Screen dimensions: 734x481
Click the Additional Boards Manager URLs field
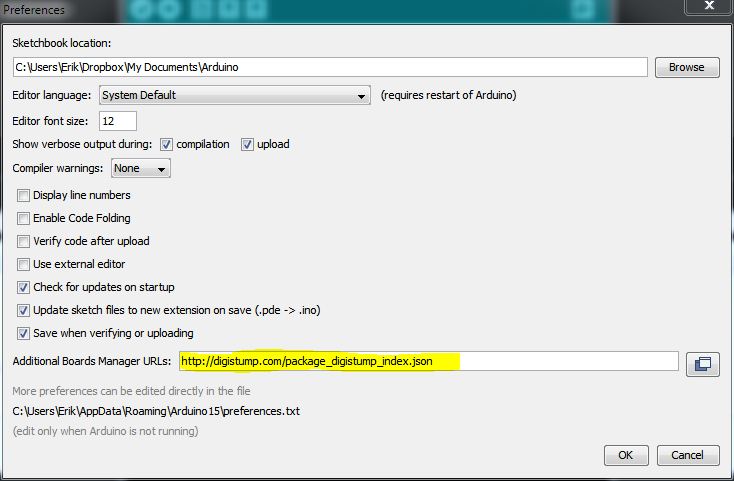(428, 361)
